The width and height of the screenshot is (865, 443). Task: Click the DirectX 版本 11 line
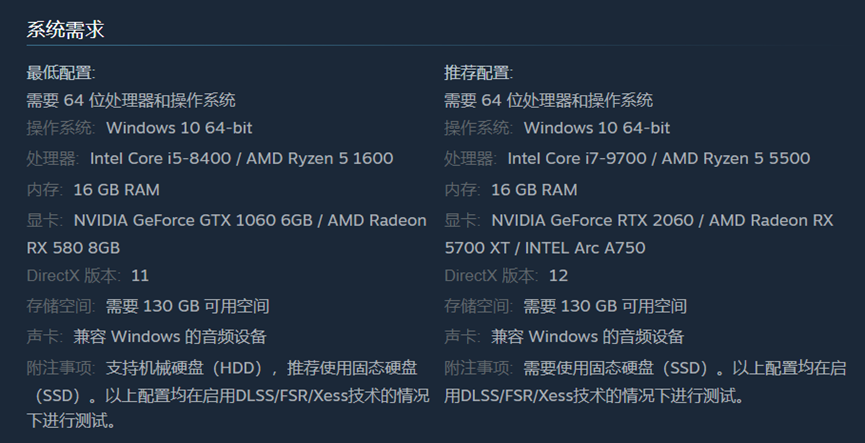(88, 275)
